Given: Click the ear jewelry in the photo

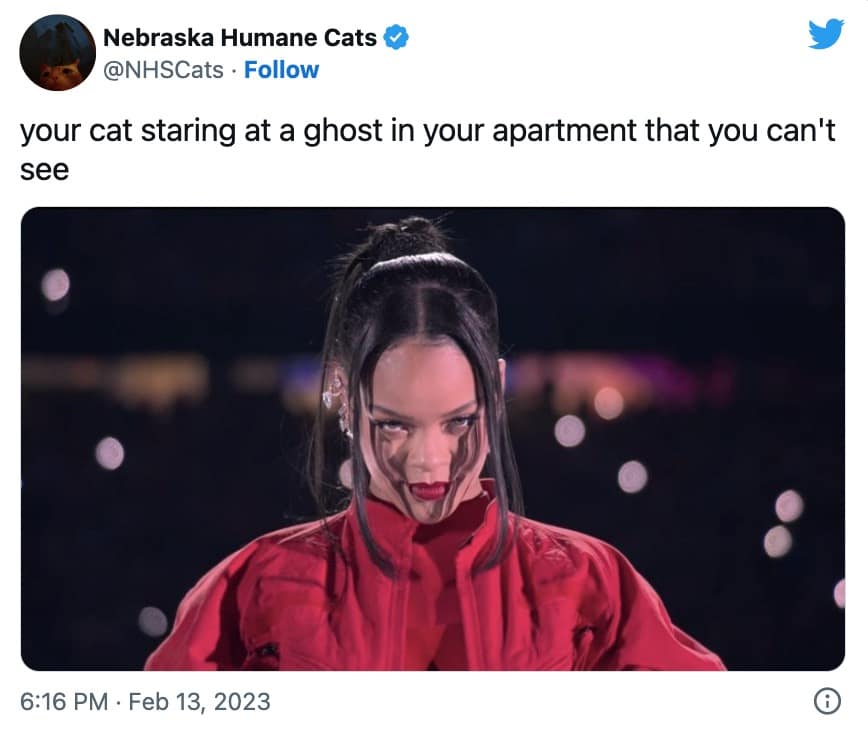Looking at the screenshot, I should pos(337,401).
